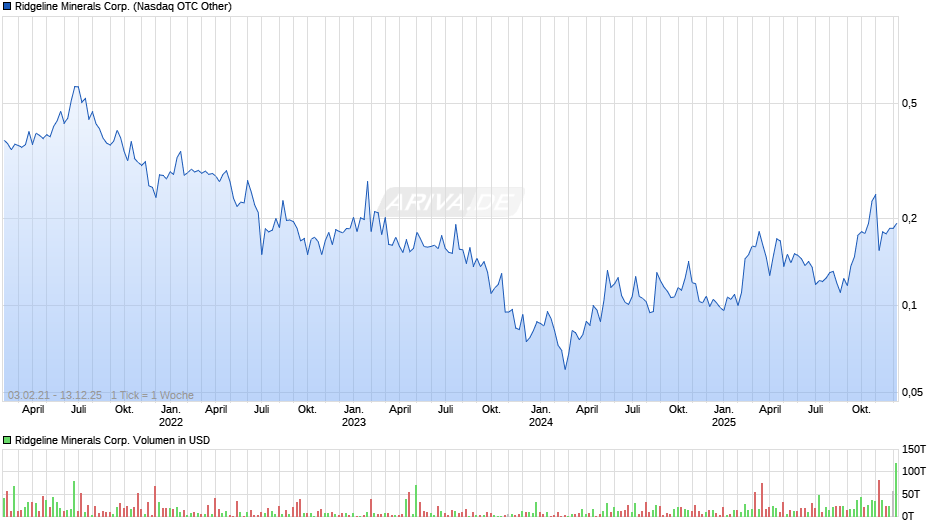Click the 'Jan. 2025' time axis label
Image resolution: width=940 pixels, height=526 pixels.
coord(724,416)
